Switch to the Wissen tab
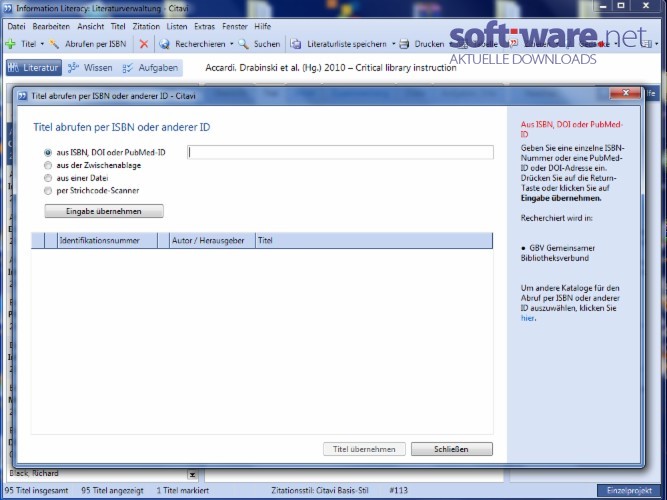The image size is (667, 500). click(x=90, y=68)
